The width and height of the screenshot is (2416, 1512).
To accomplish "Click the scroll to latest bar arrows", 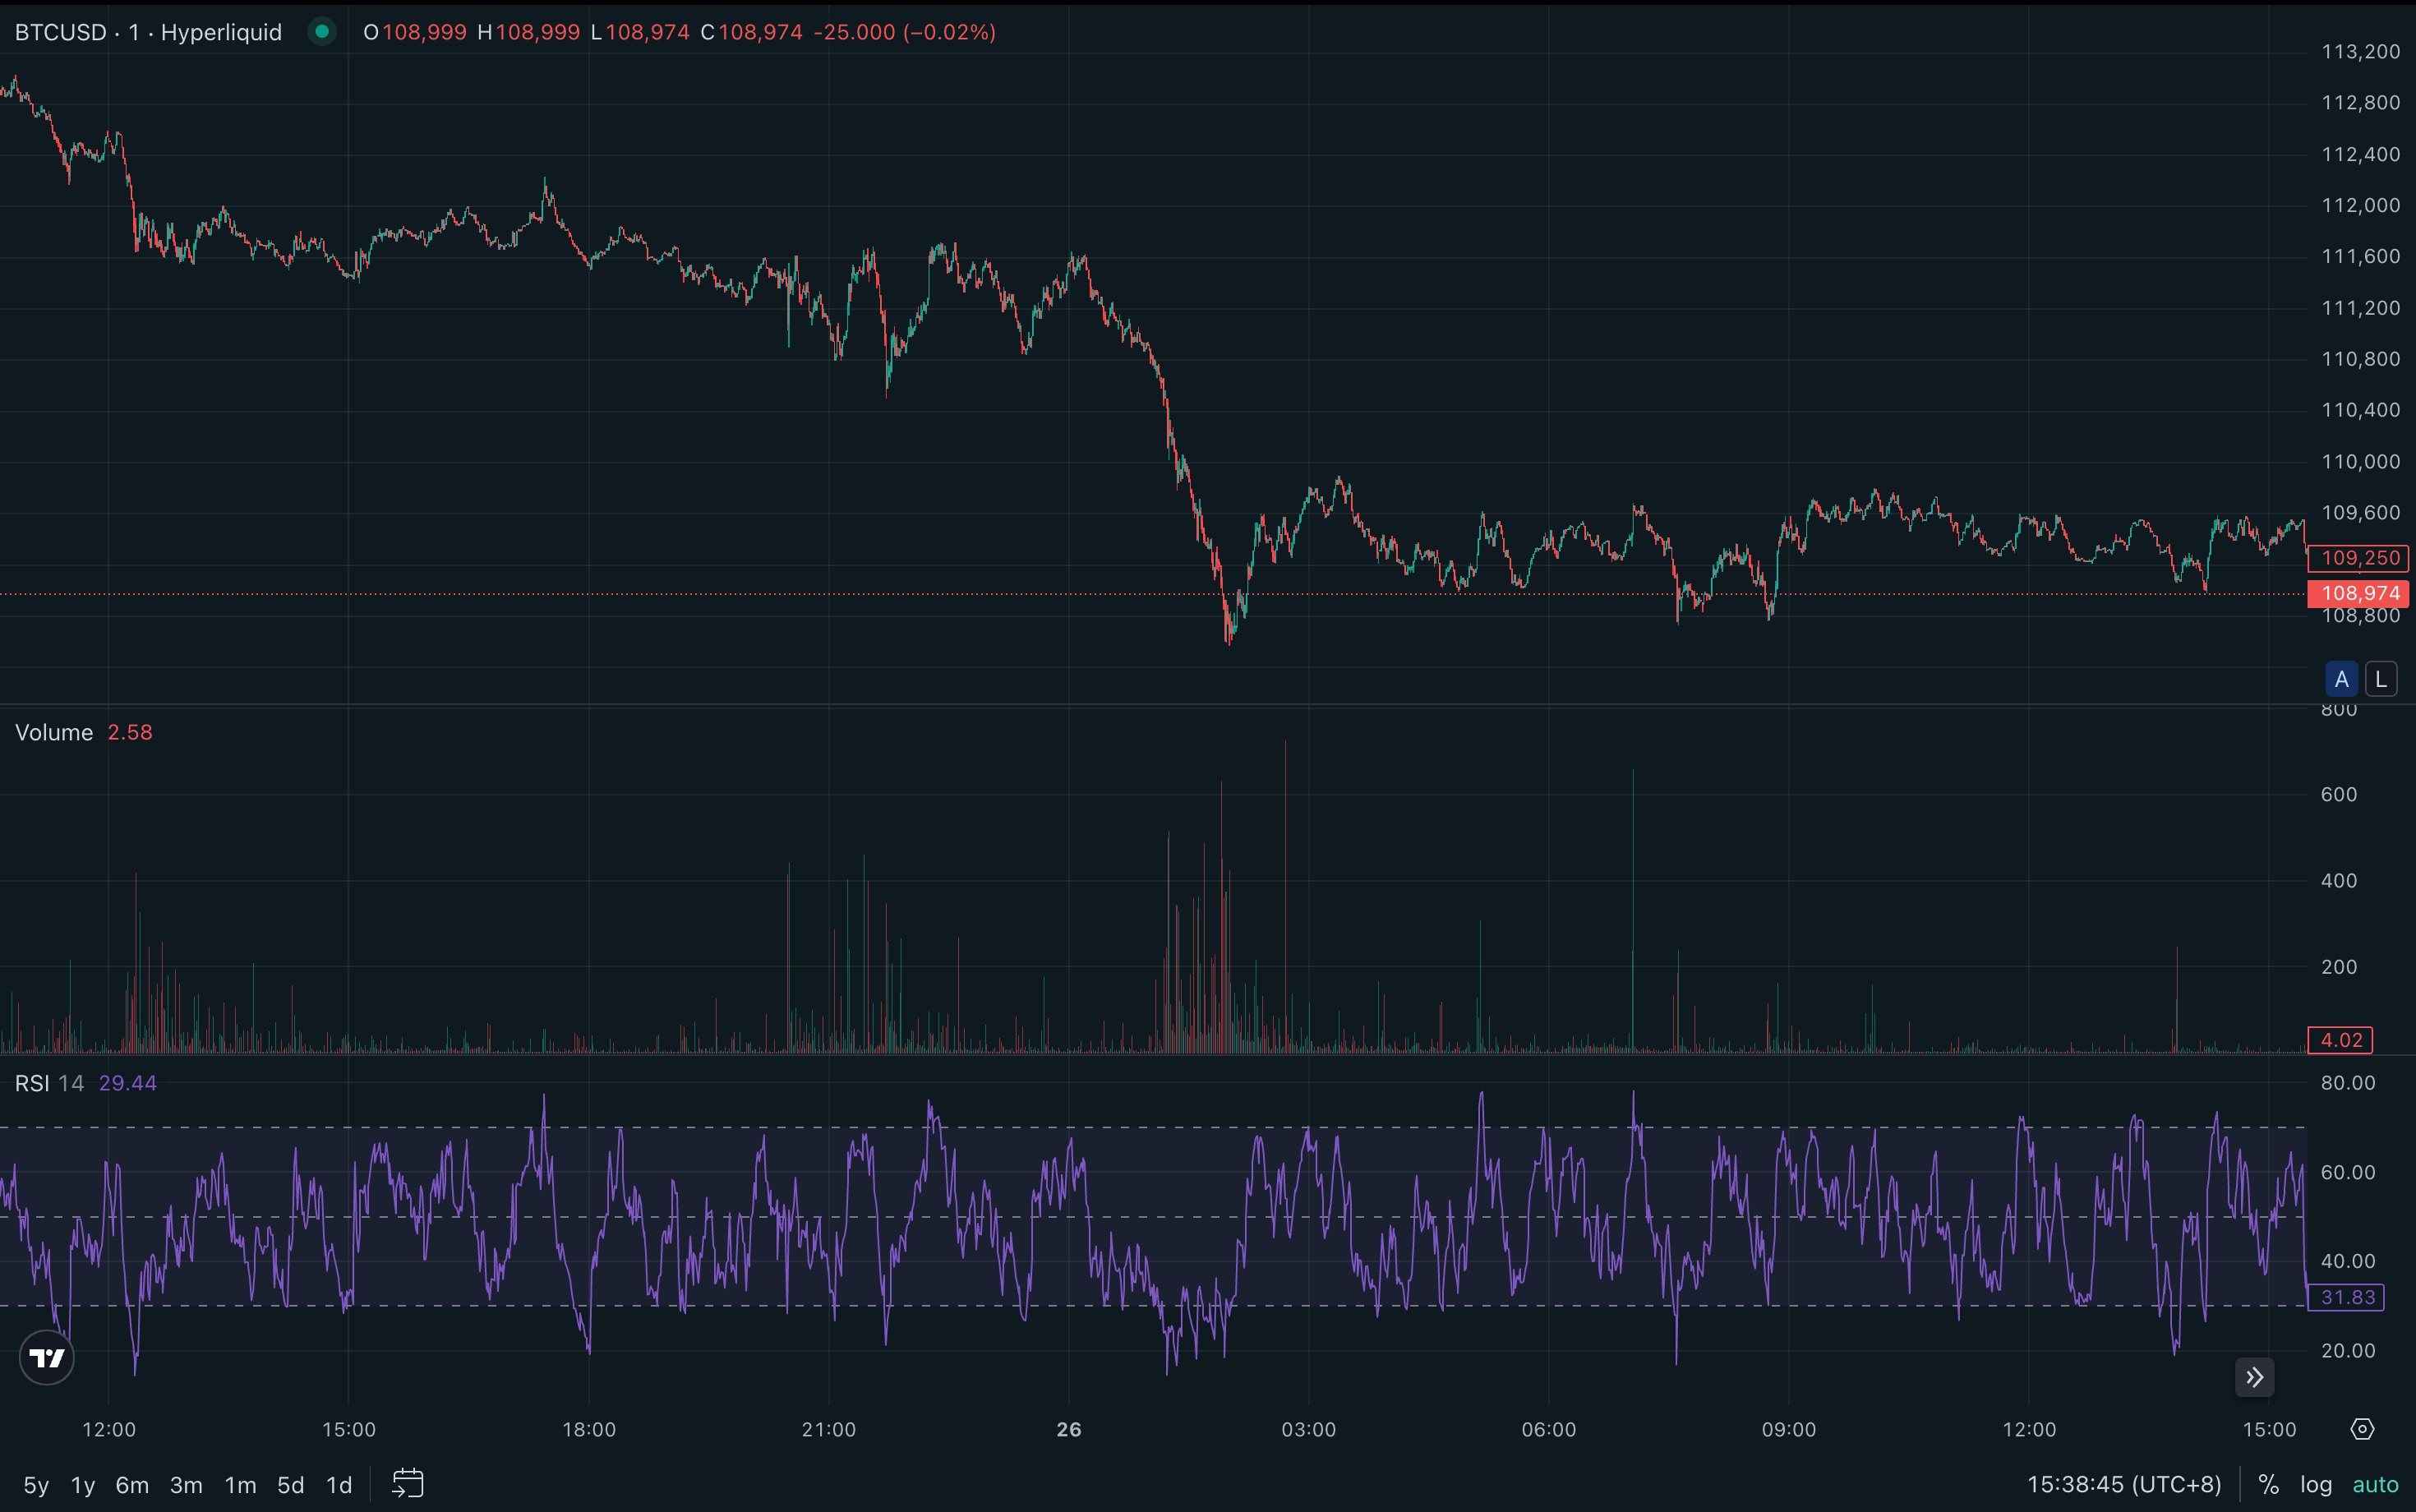I will (x=2254, y=1377).
